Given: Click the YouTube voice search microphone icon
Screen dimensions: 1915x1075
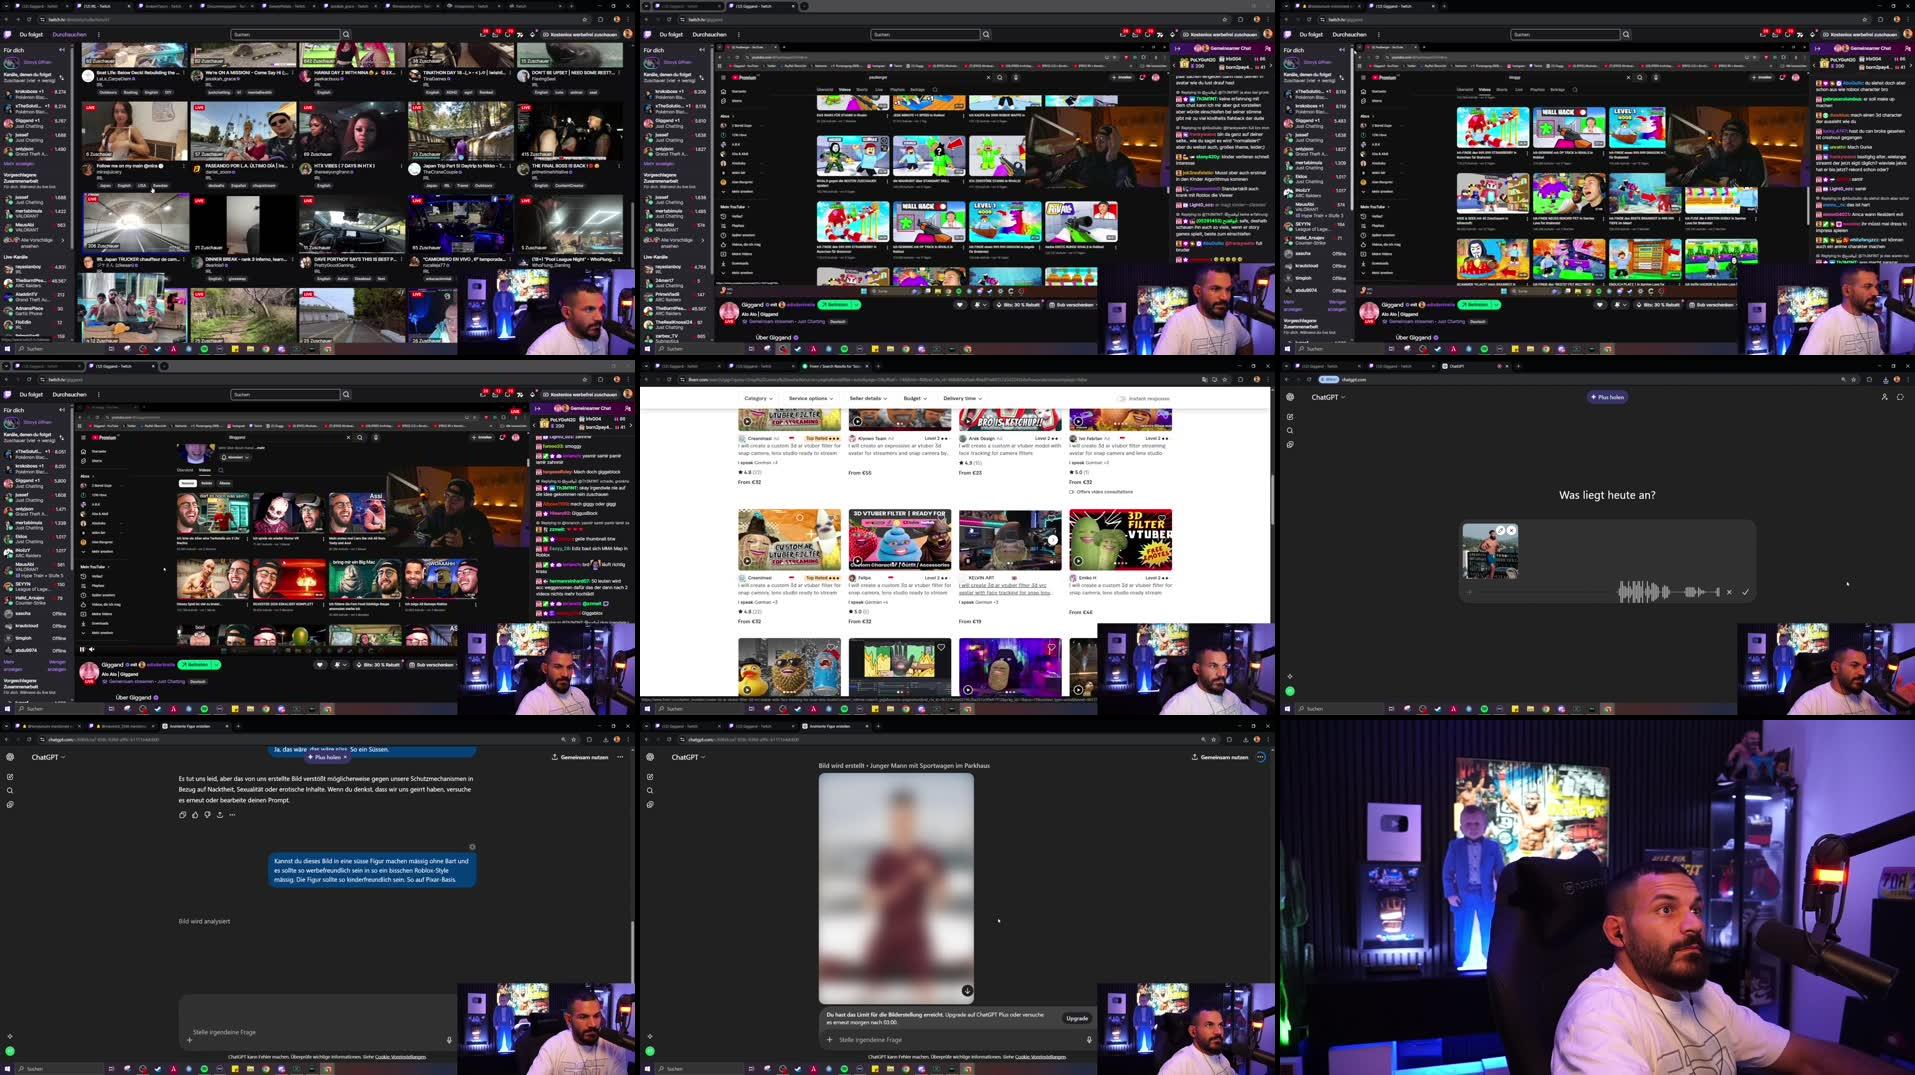Looking at the screenshot, I should point(1016,77).
